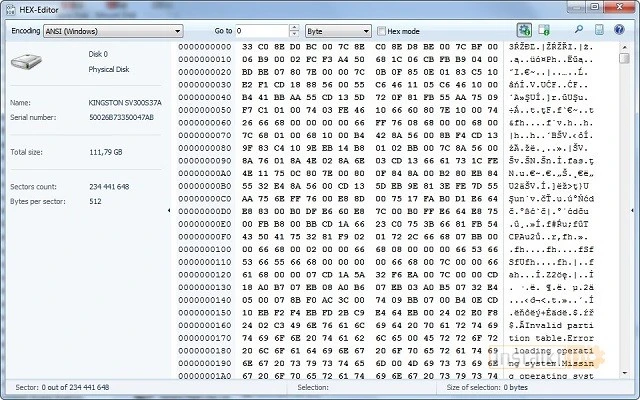Click the HEX-Editor title bar app icon
The image size is (640, 400).
pyautogui.click(x=11, y=9)
